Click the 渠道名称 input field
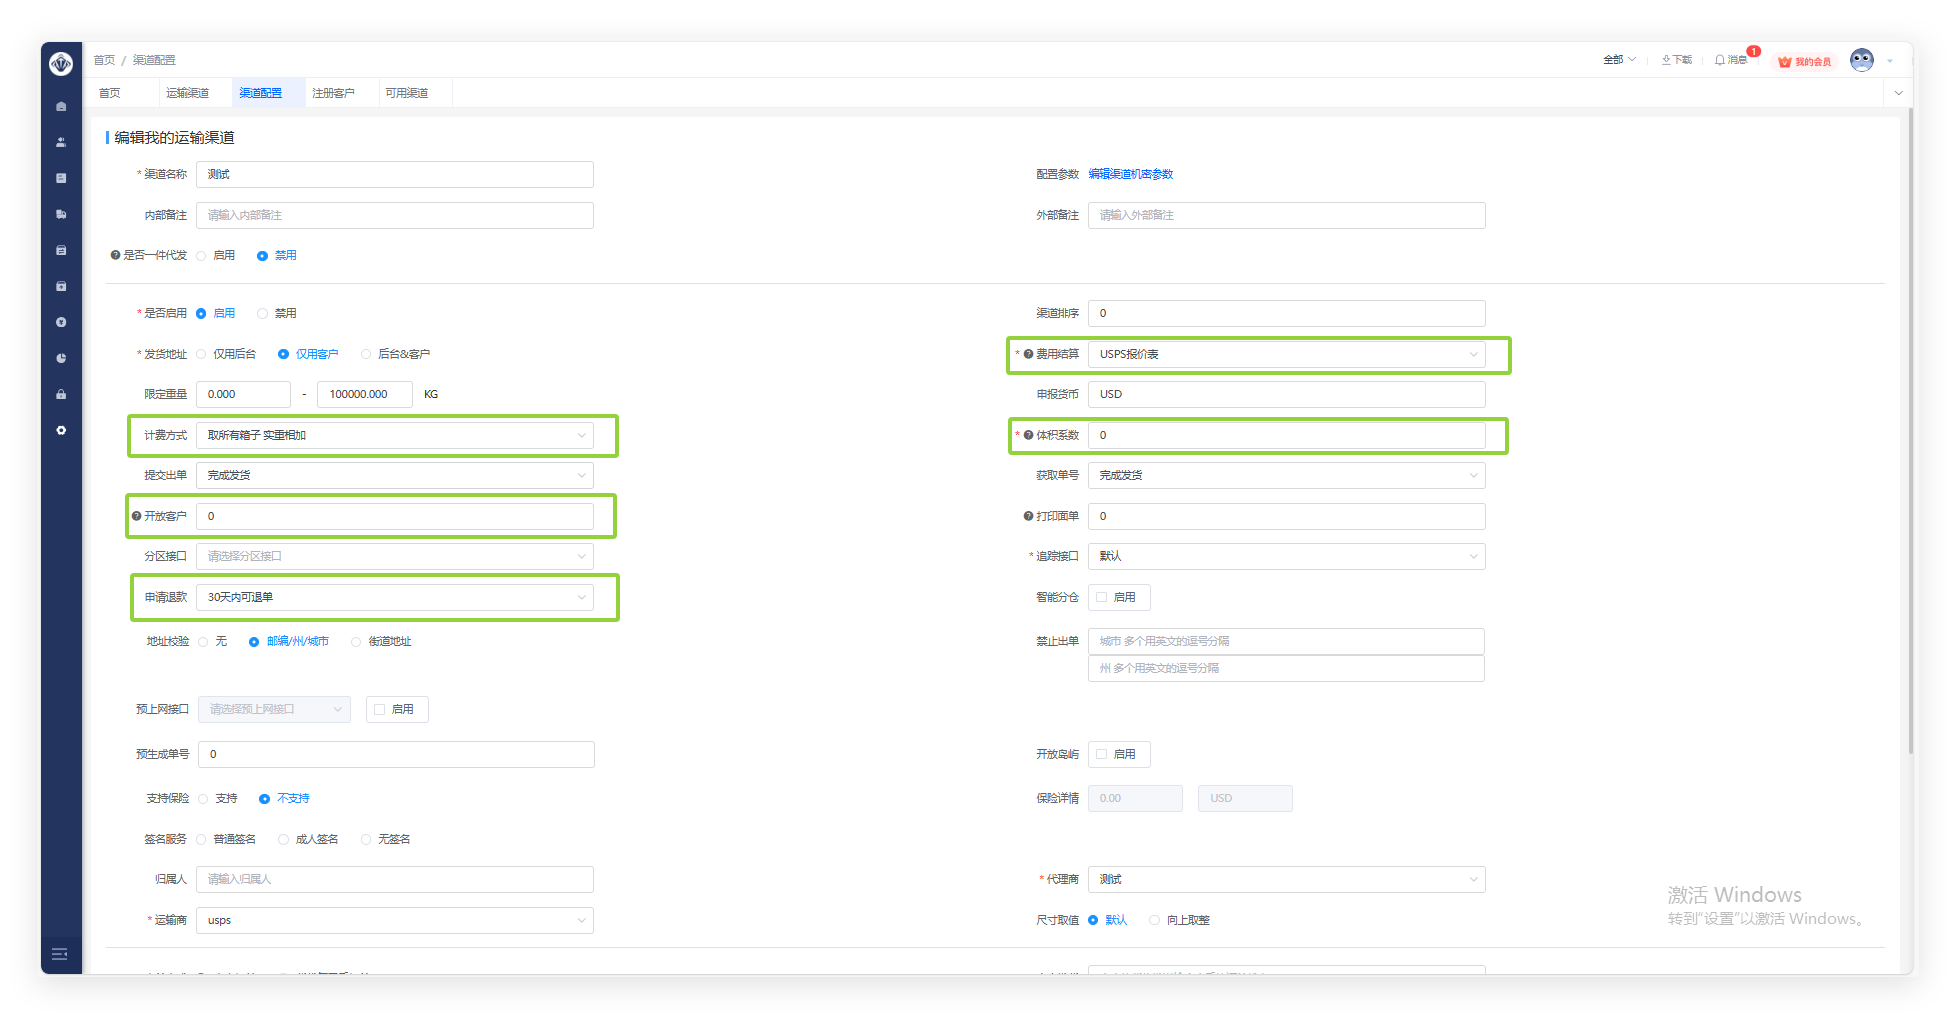 (394, 174)
